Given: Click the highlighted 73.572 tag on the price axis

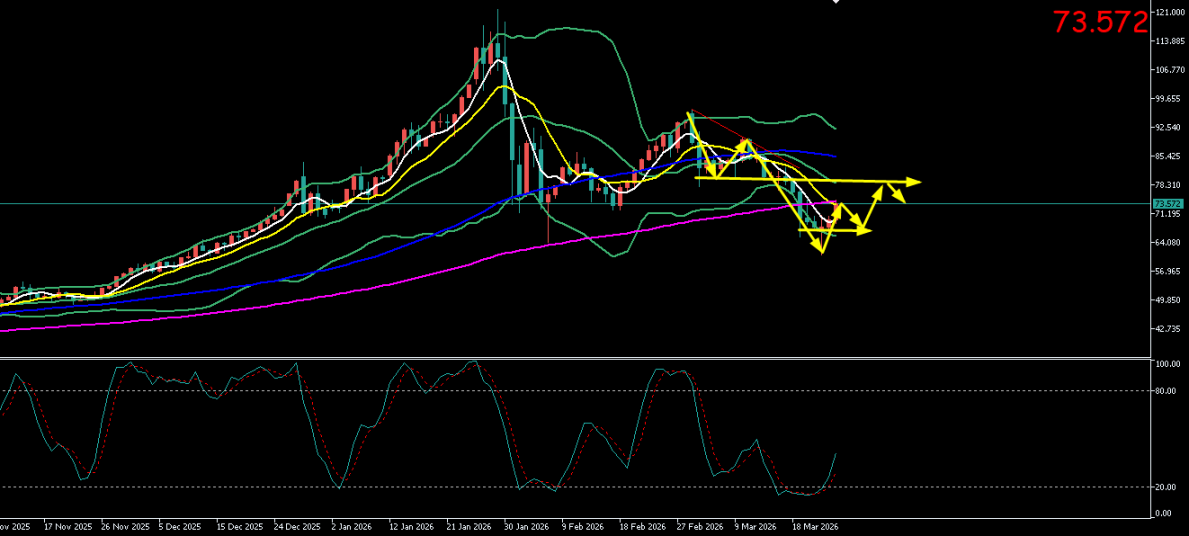Looking at the screenshot, I should tap(1161, 203).
